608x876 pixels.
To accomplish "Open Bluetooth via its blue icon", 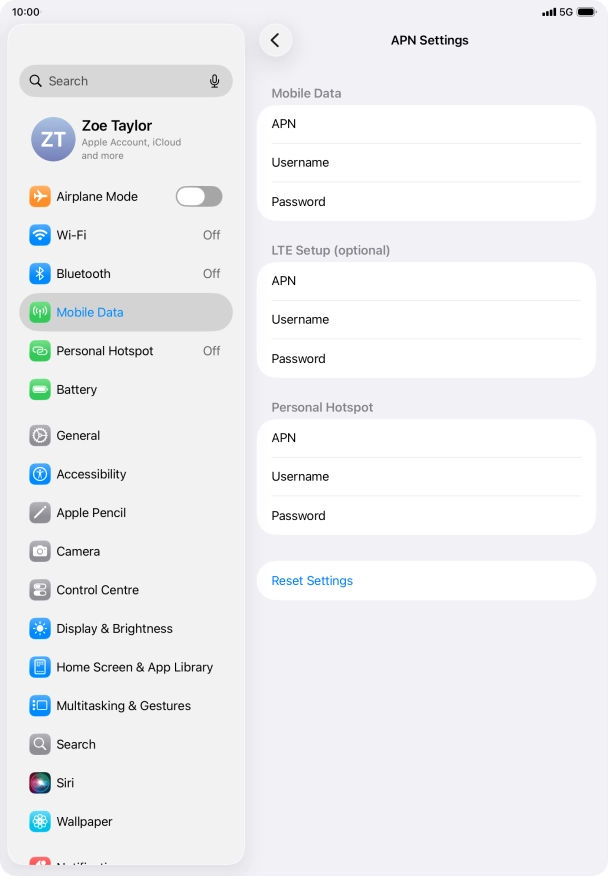I will 40,274.
